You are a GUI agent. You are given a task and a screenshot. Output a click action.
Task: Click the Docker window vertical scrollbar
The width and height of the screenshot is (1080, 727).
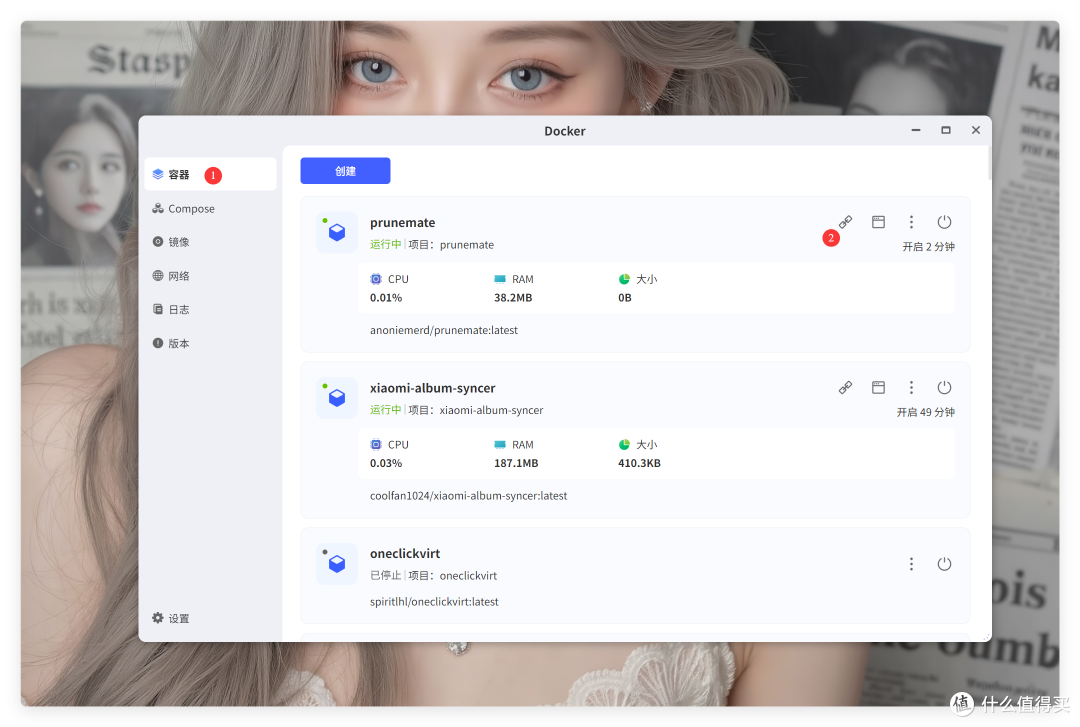point(990,163)
